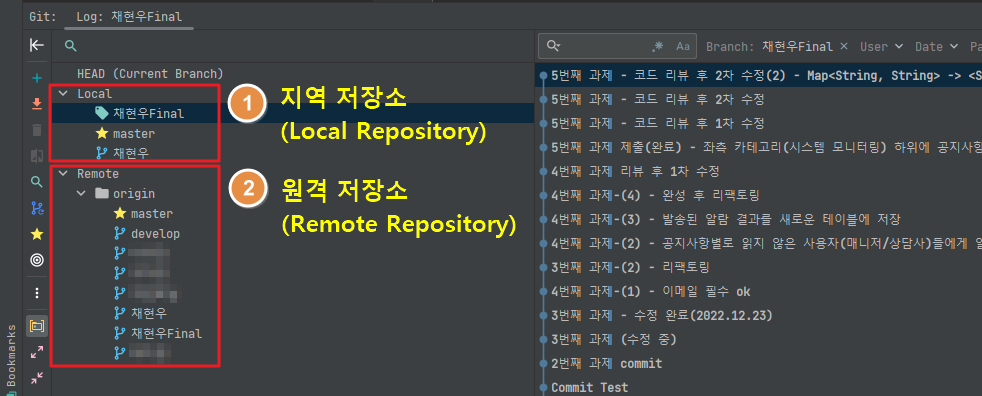Click the branch search magnifier icon
Screen dimensions: 982x396
[x=71, y=46]
